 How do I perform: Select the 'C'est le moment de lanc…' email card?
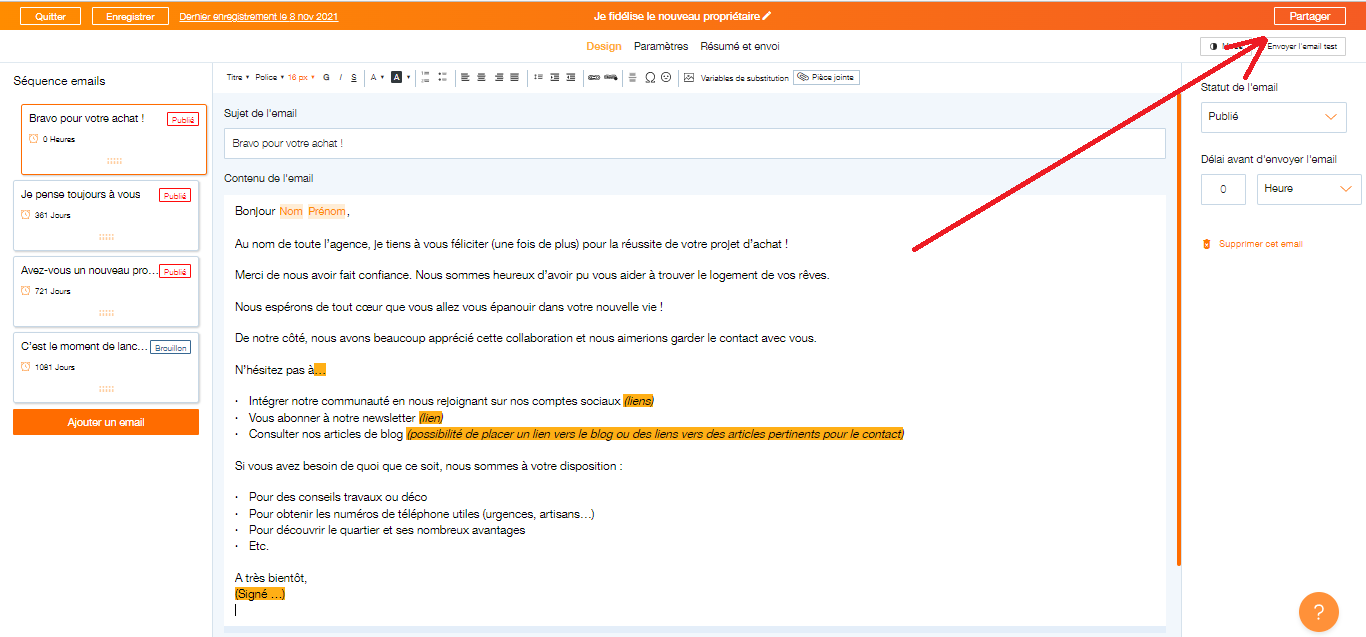pos(106,367)
